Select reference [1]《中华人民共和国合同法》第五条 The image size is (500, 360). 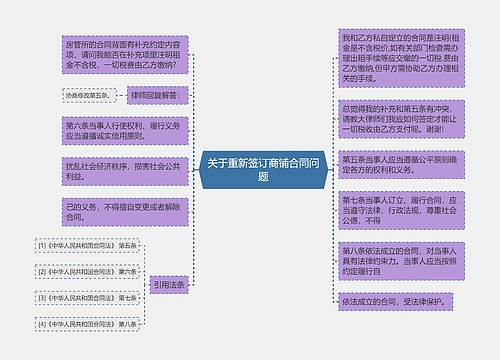(x=87, y=246)
